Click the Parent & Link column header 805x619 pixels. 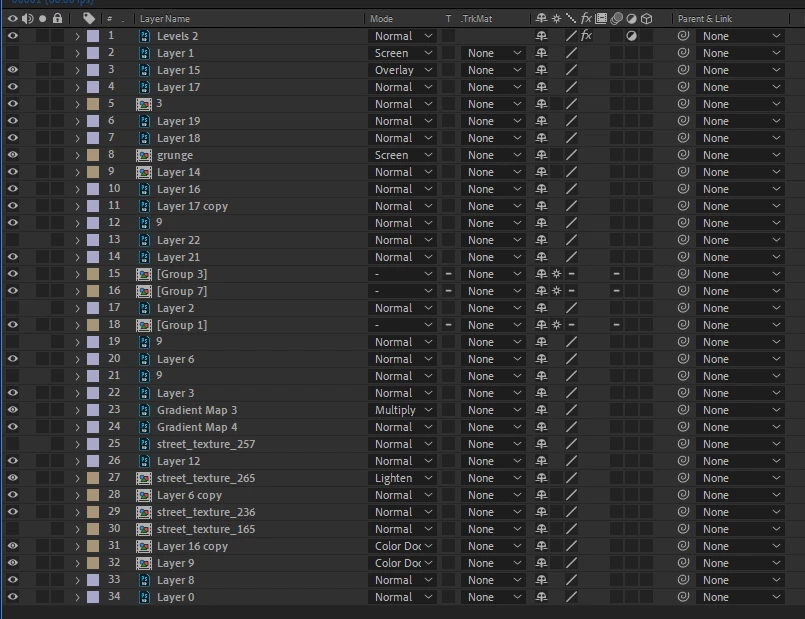[x=705, y=19]
